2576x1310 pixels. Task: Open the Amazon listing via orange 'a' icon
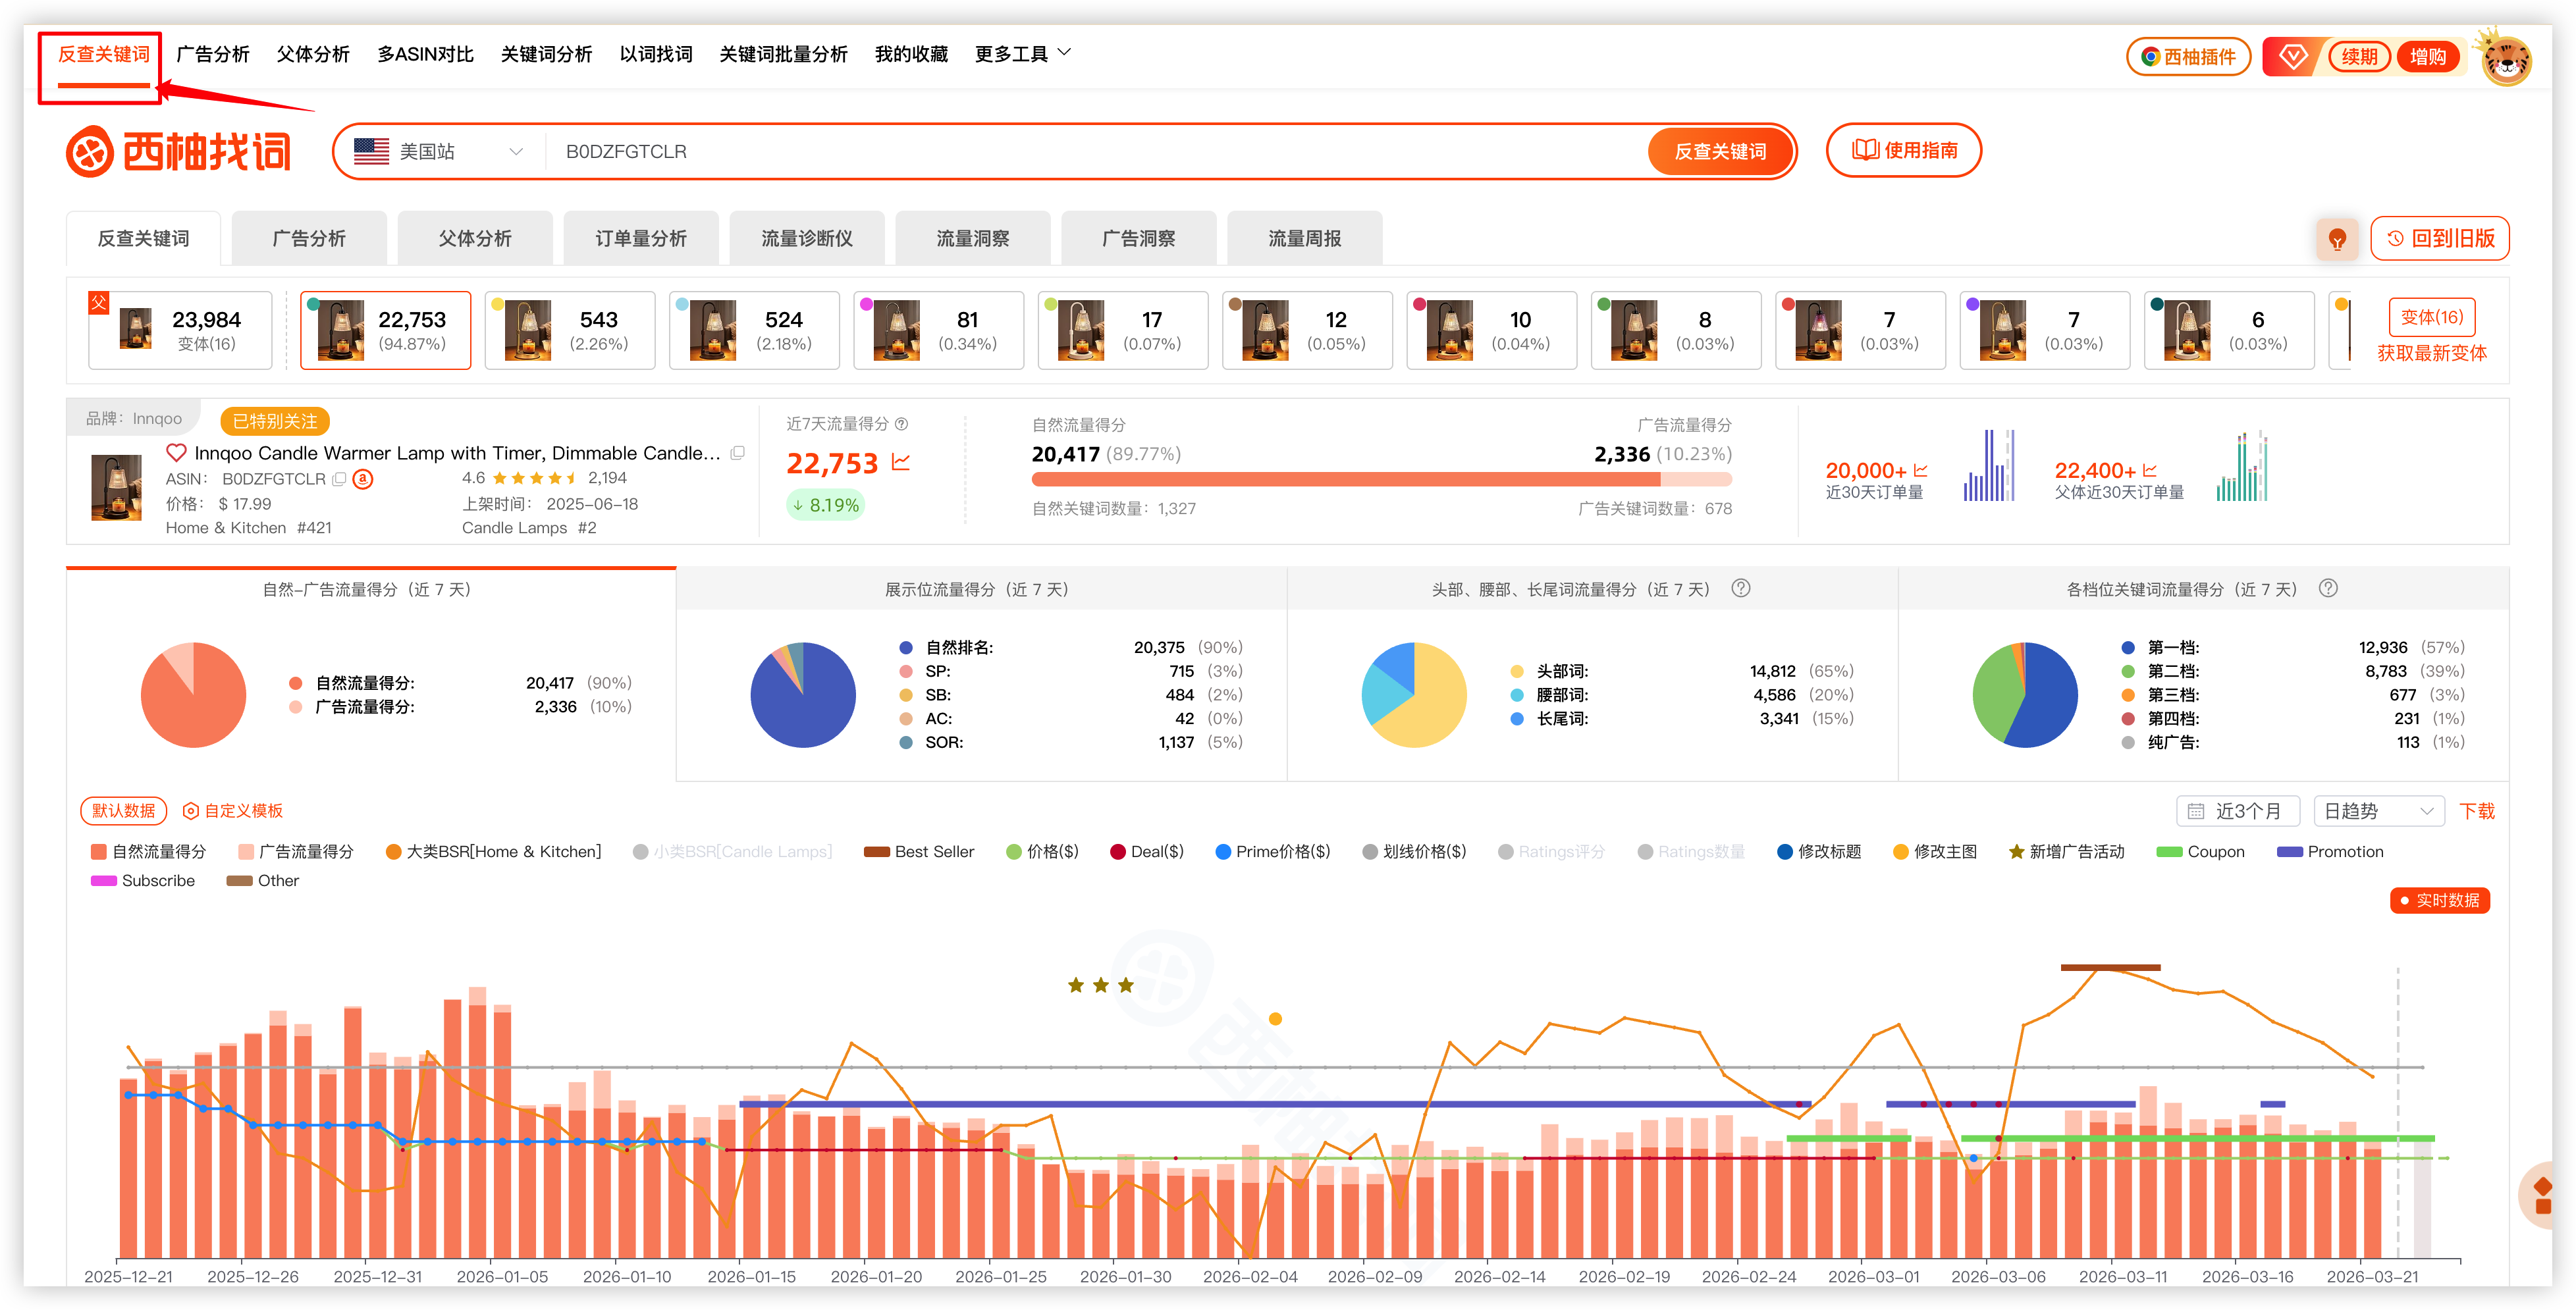tap(363, 479)
